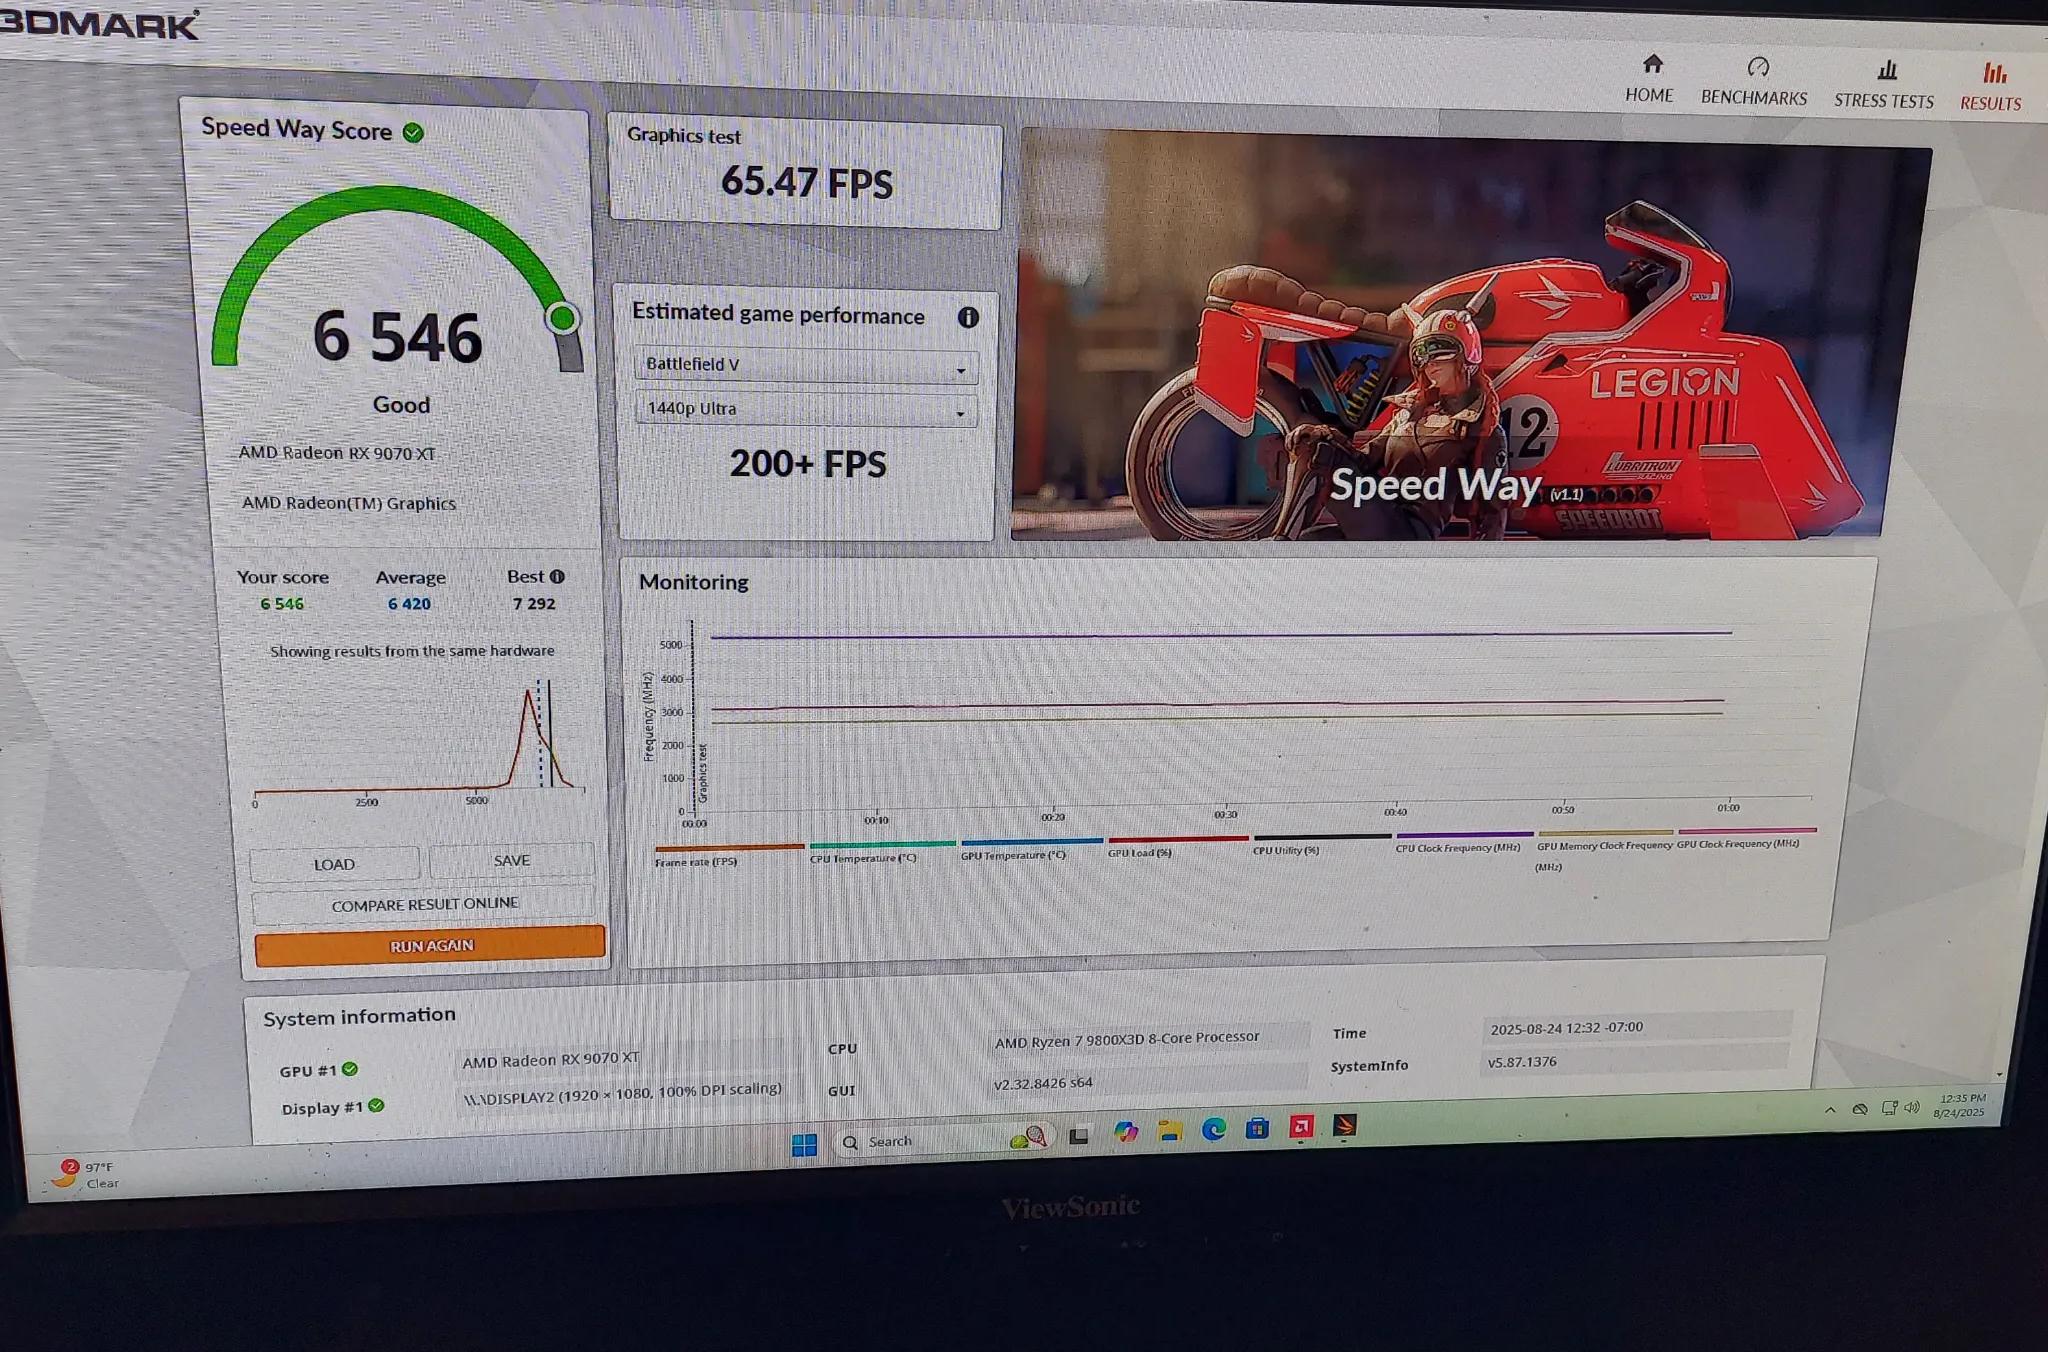Click the score gauge indicator knob
This screenshot has width=2048, height=1352.
click(x=562, y=318)
